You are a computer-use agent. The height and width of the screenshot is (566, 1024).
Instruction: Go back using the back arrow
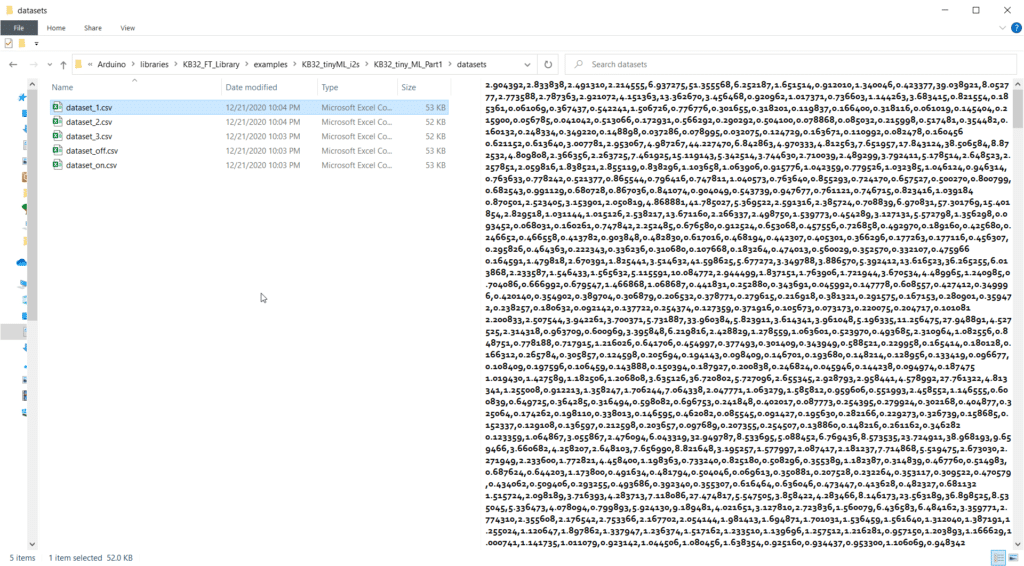[13, 65]
